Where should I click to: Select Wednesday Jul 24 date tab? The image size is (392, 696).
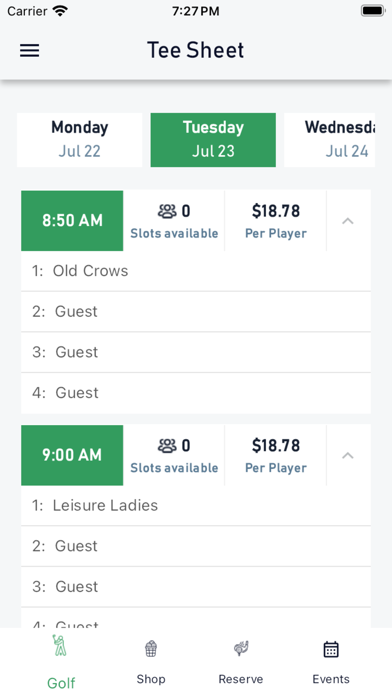point(329,140)
